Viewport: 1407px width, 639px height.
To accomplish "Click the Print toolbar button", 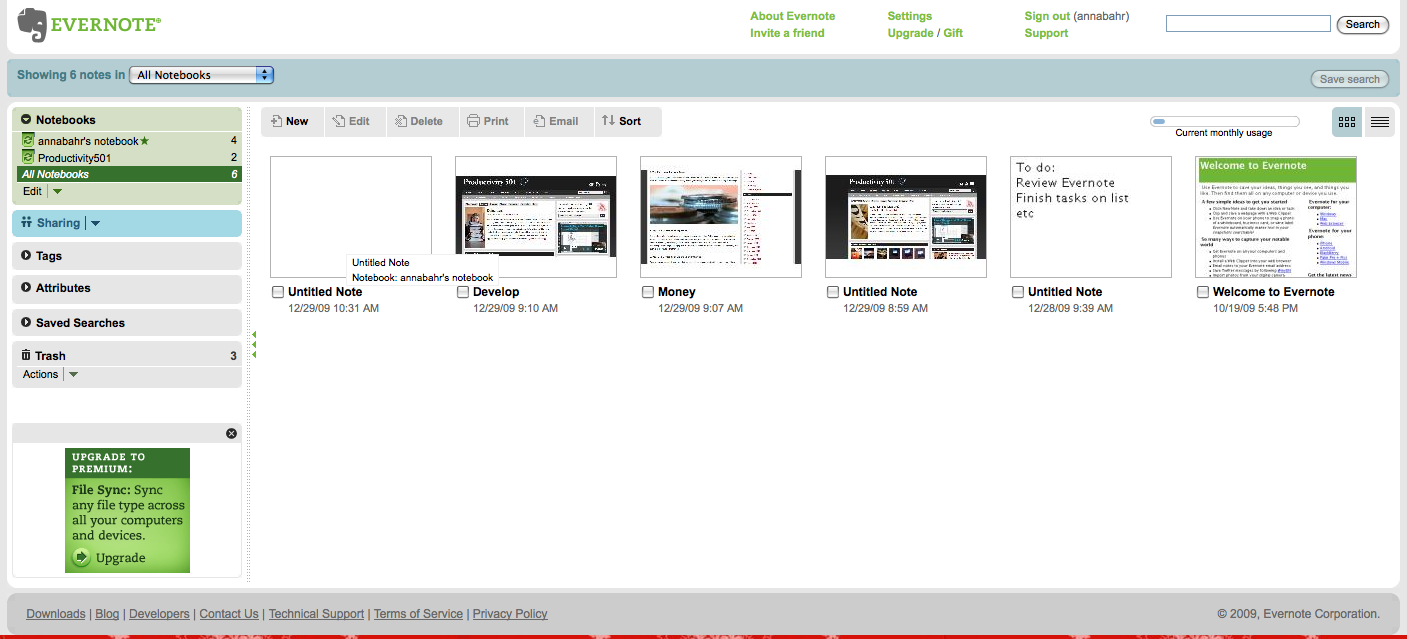I will [488, 121].
